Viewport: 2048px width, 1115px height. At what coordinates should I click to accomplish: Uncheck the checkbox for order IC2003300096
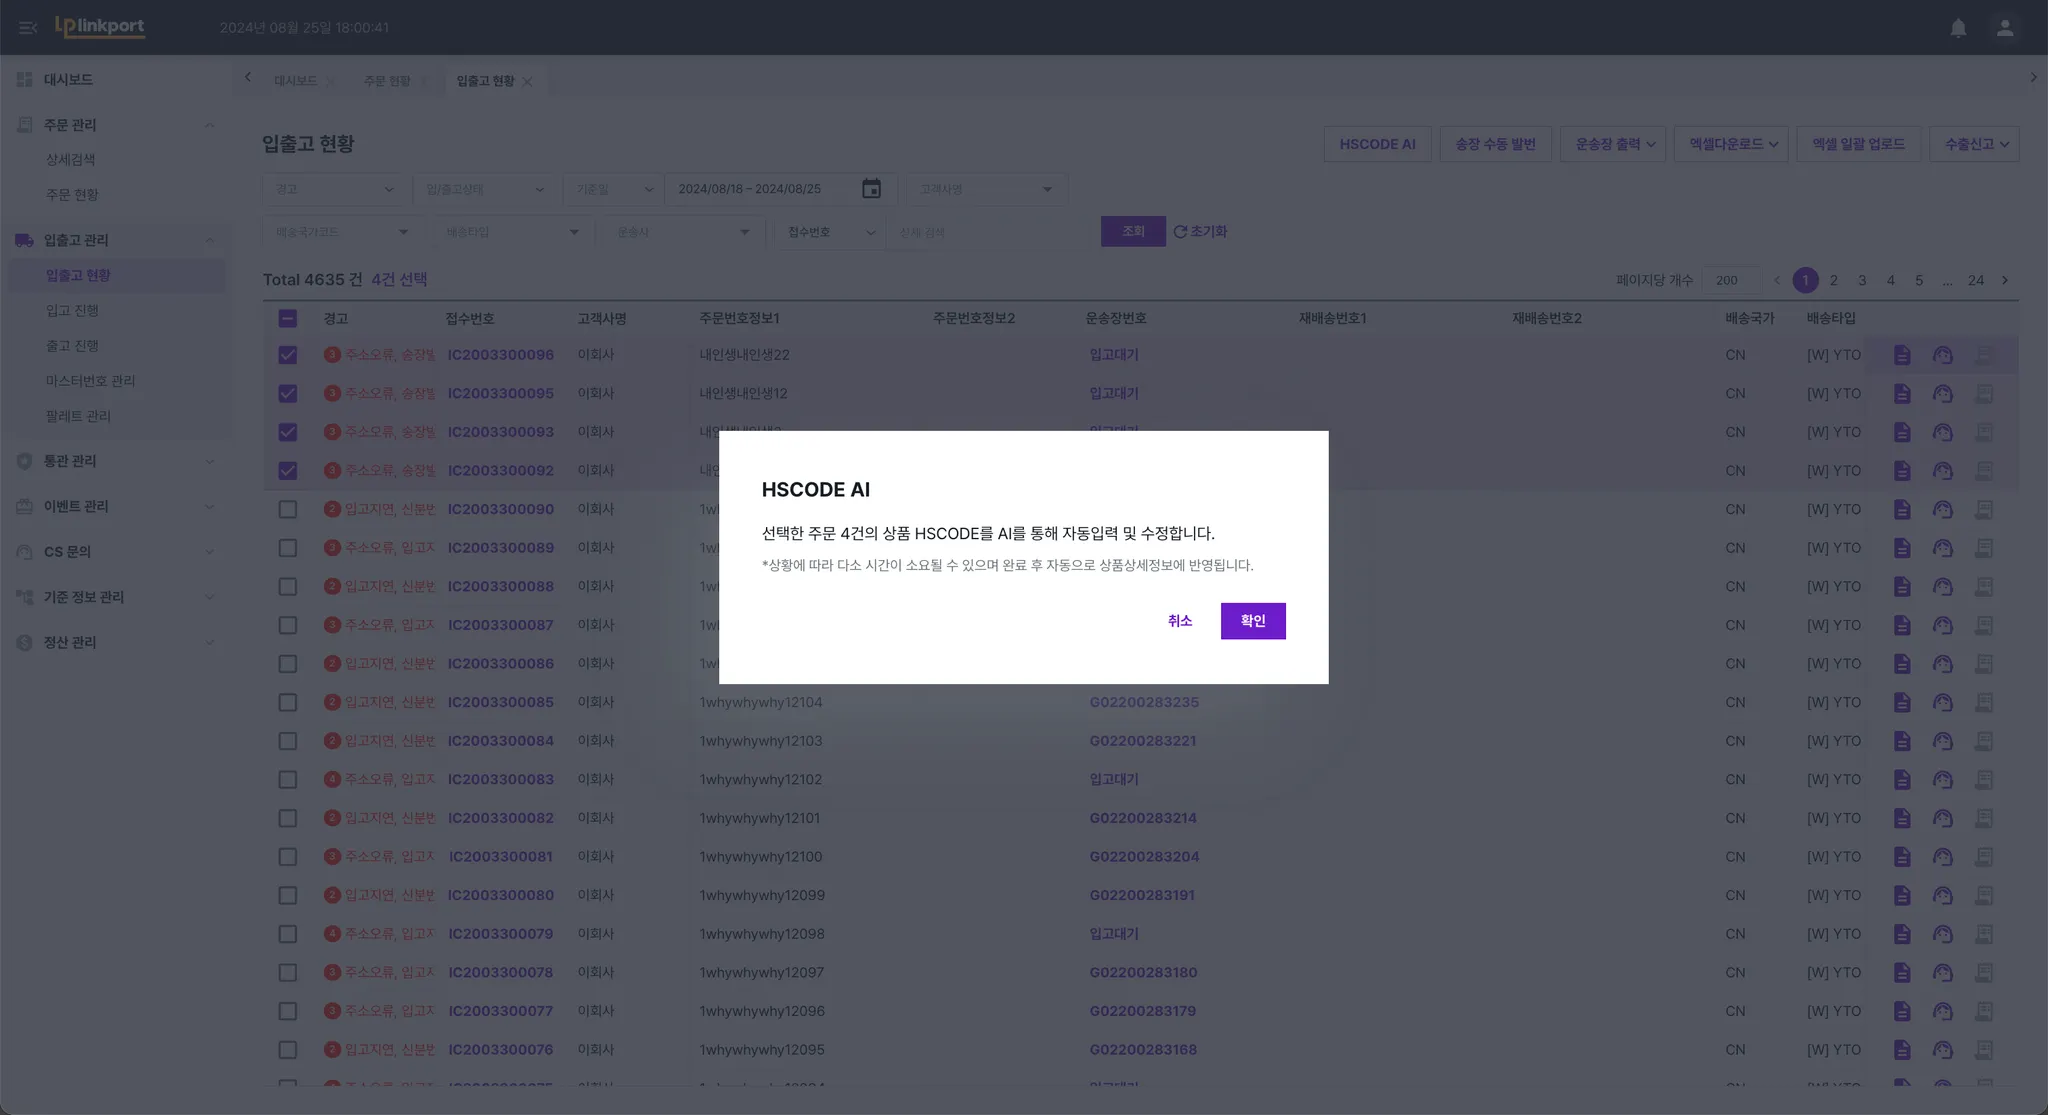pyautogui.click(x=288, y=355)
